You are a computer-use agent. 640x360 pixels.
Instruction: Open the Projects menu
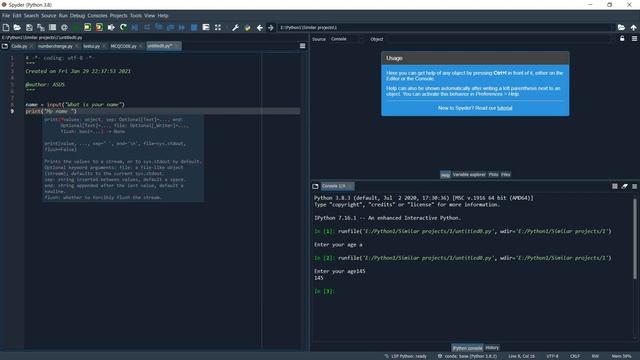tap(118, 16)
